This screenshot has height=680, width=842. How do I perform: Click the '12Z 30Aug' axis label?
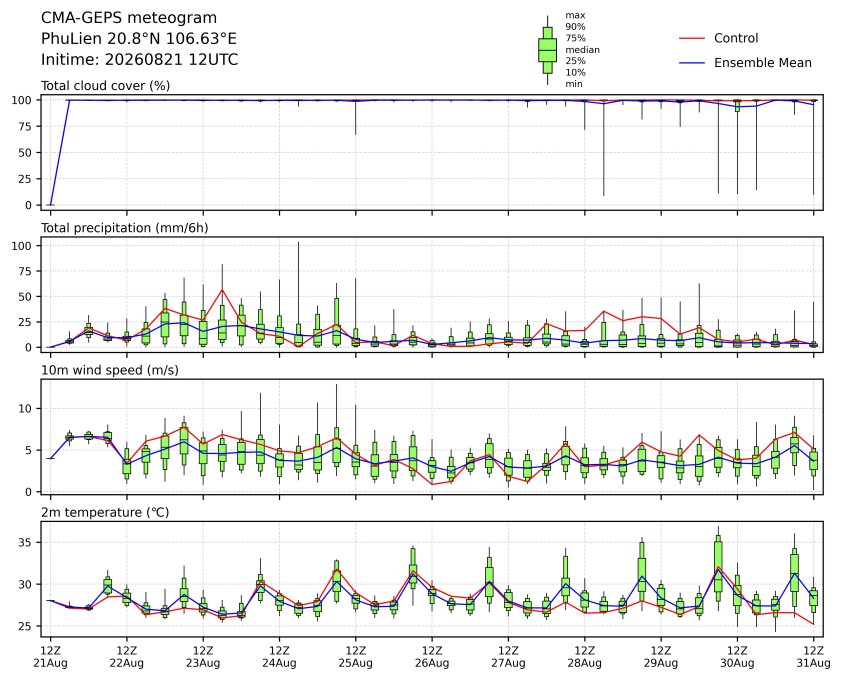(737, 657)
